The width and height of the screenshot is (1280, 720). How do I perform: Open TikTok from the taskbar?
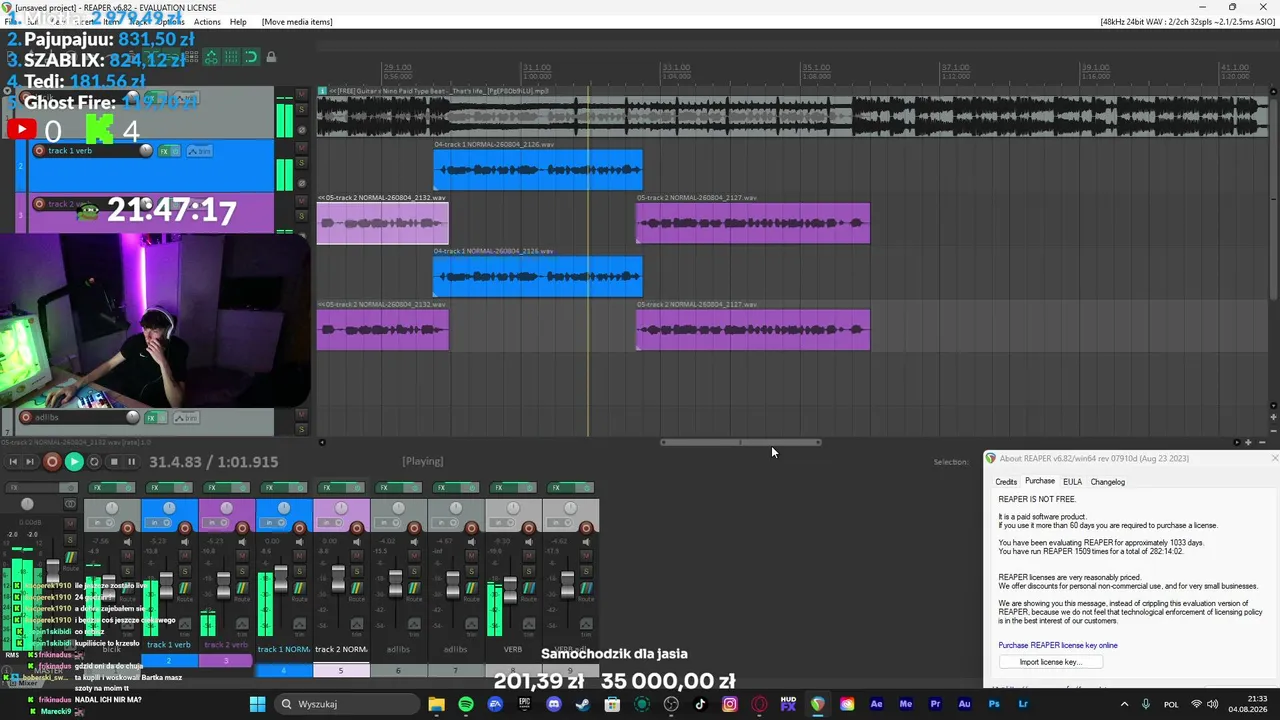tap(700, 704)
